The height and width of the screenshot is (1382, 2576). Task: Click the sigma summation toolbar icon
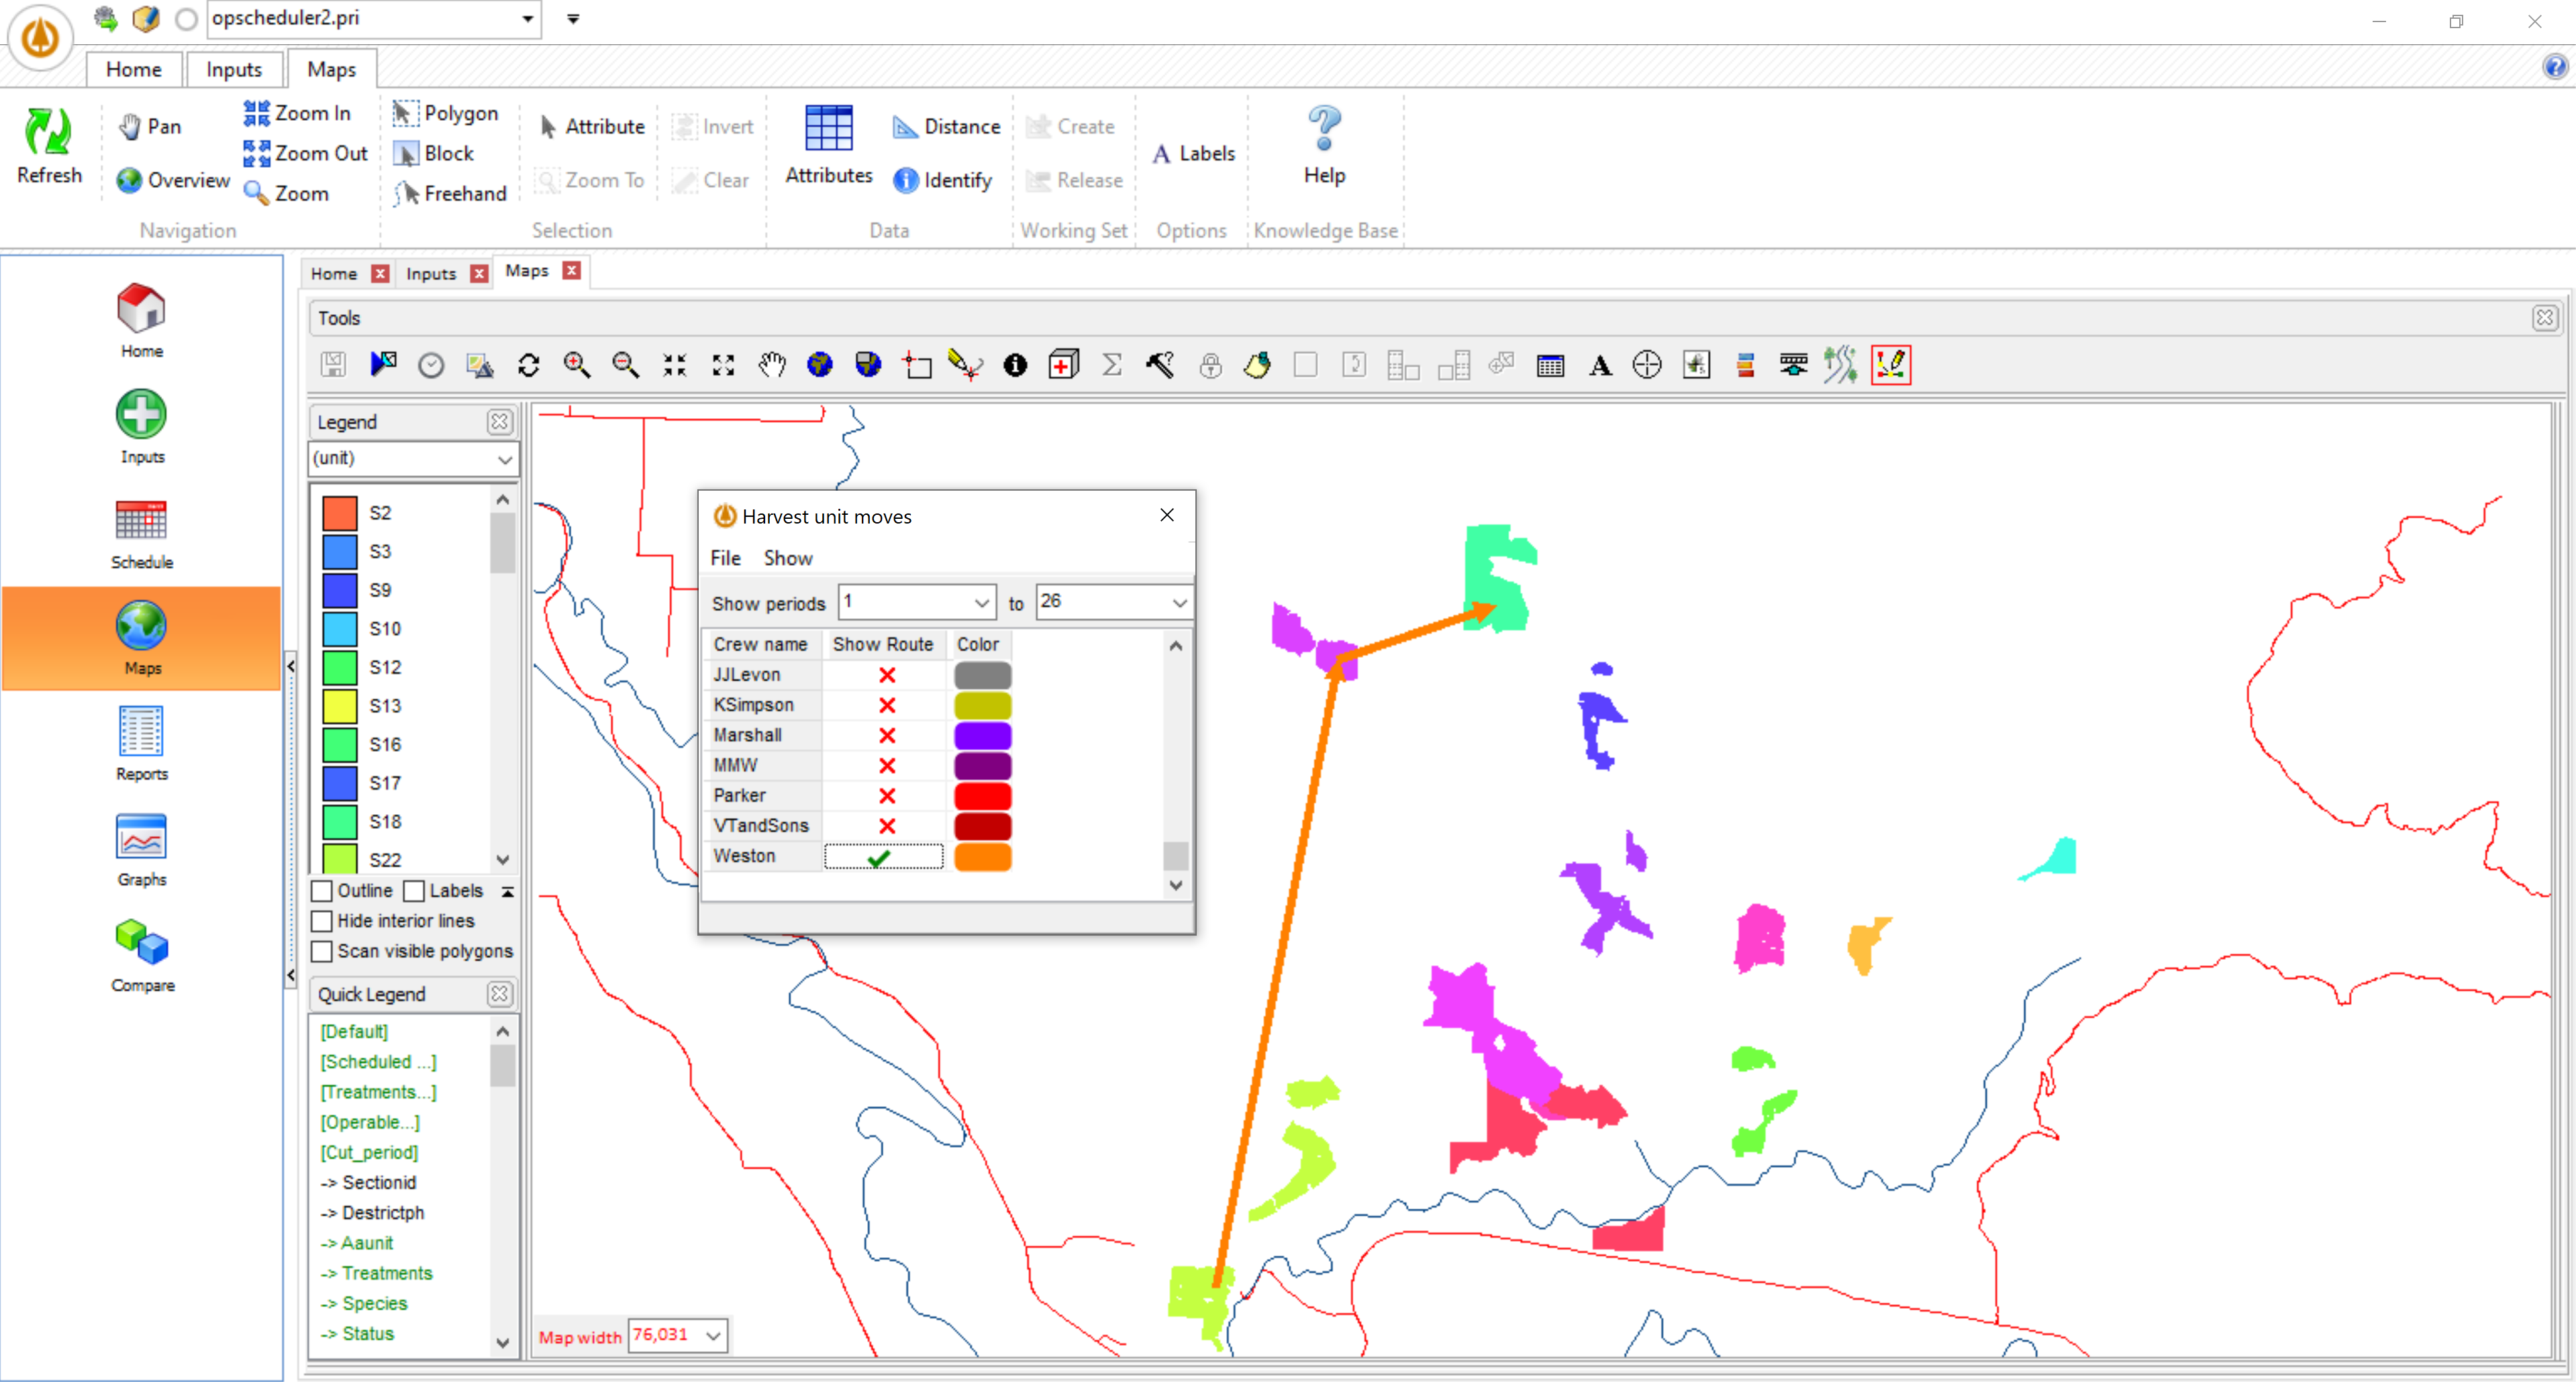(x=1111, y=365)
